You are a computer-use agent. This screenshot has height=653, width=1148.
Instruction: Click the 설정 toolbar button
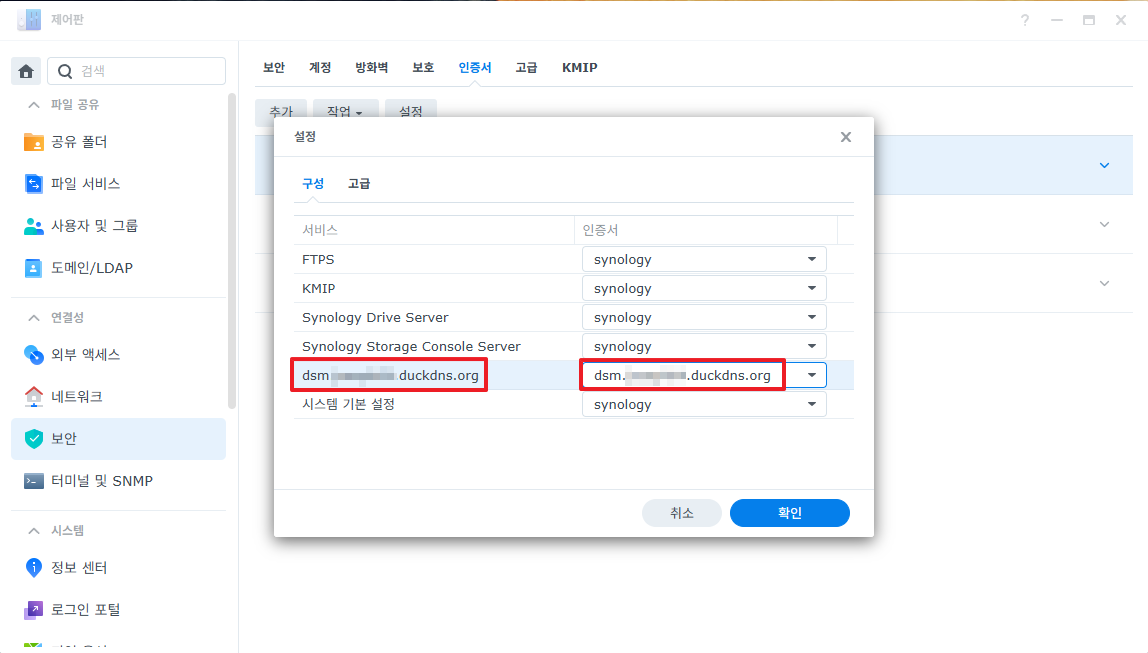(x=411, y=111)
